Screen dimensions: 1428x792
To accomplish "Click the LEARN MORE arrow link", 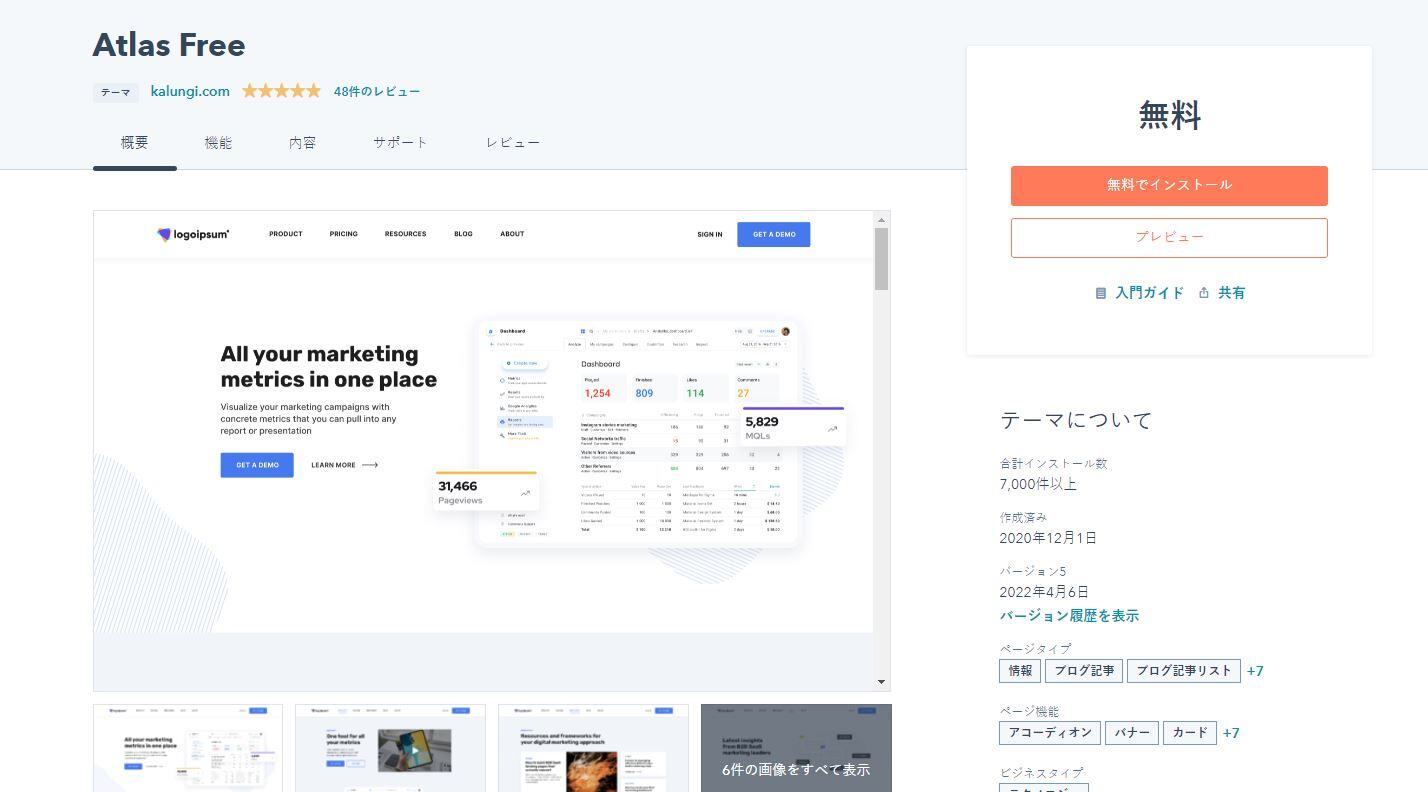I will pyautogui.click(x=345, y=465).
